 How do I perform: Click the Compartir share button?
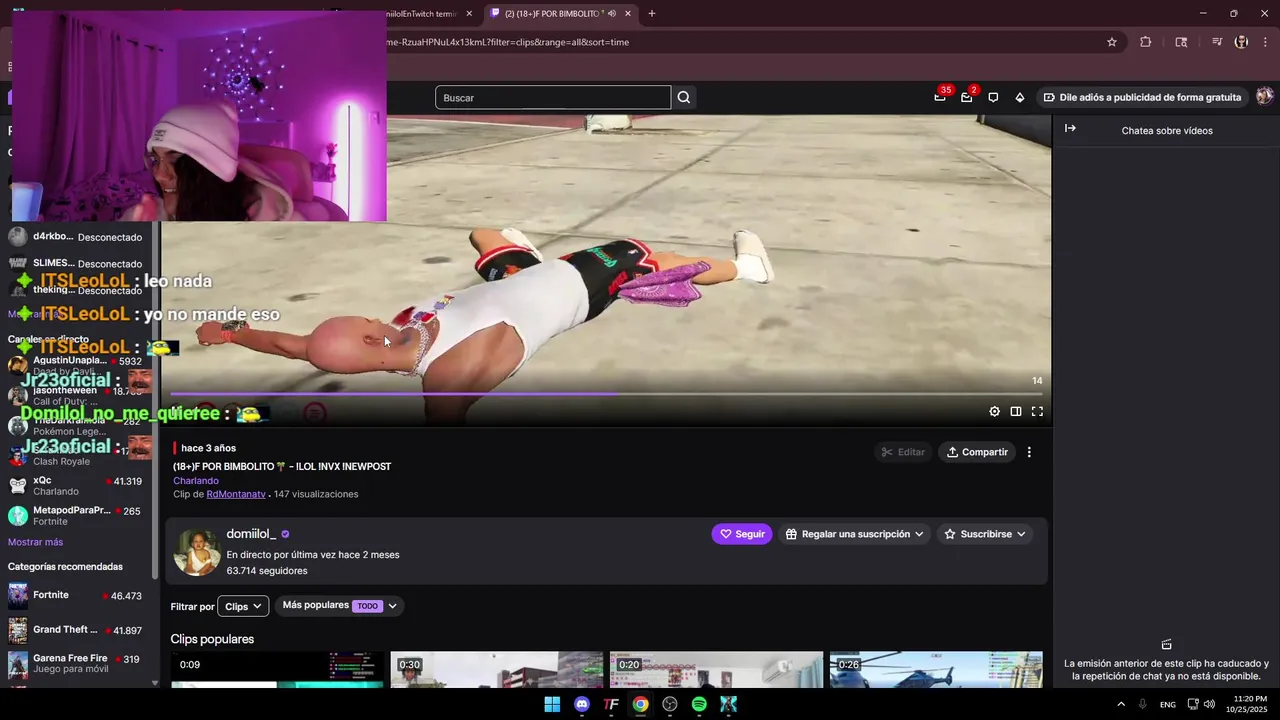tap(977, 452)
